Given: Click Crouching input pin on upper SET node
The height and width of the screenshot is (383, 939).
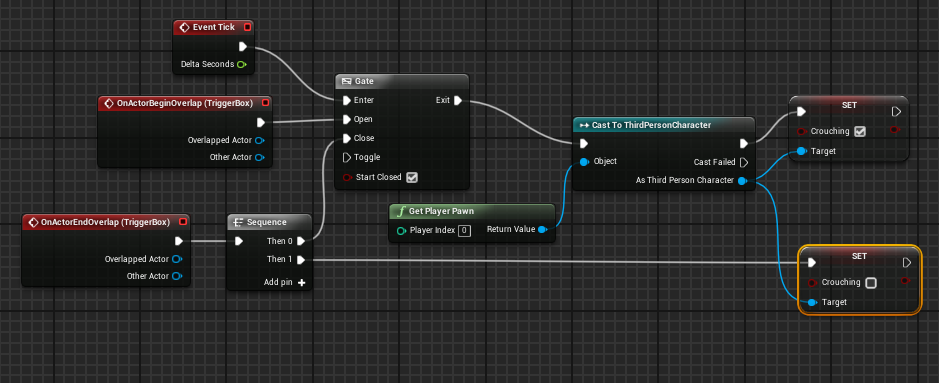Looking at the screenshot, I should (802, 132).
